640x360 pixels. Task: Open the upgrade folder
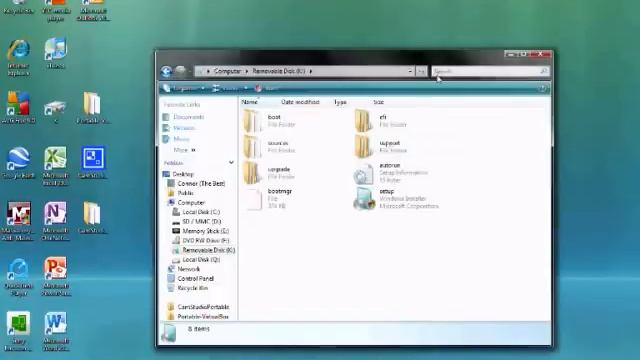(269, 173)
